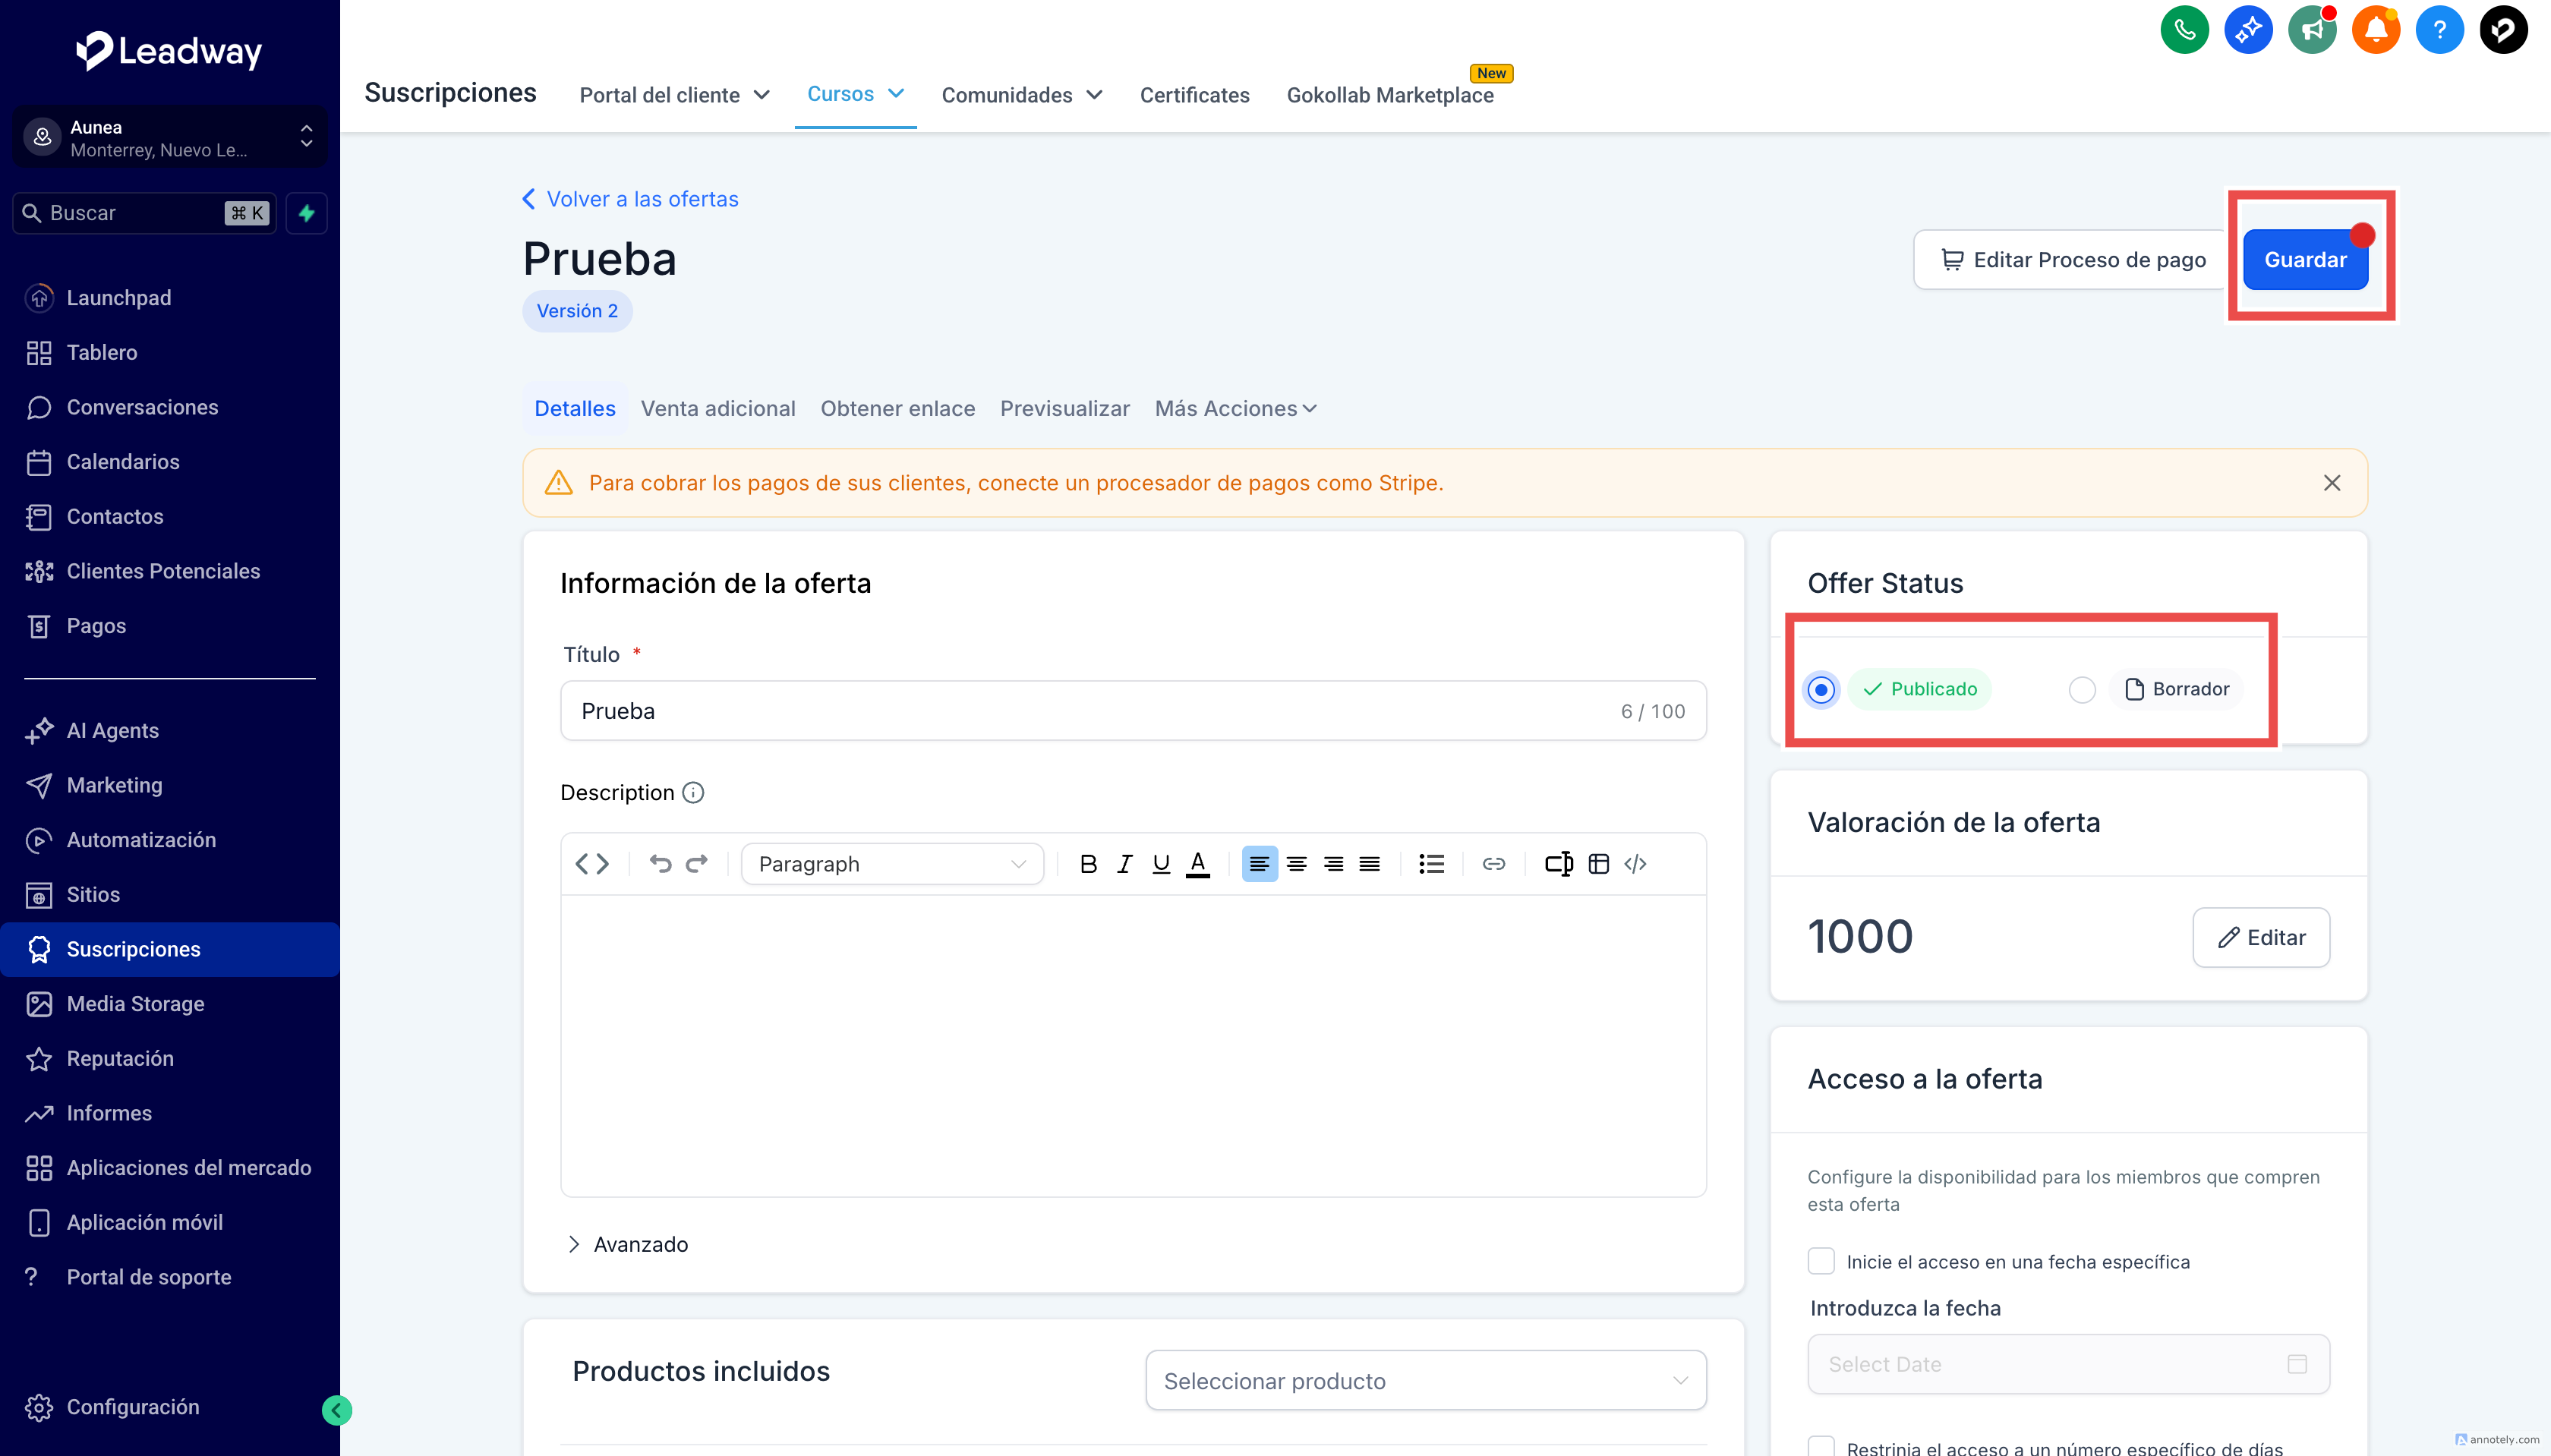Insert a link in description editor
2551x1456 pixels.
pos(1493,864)
